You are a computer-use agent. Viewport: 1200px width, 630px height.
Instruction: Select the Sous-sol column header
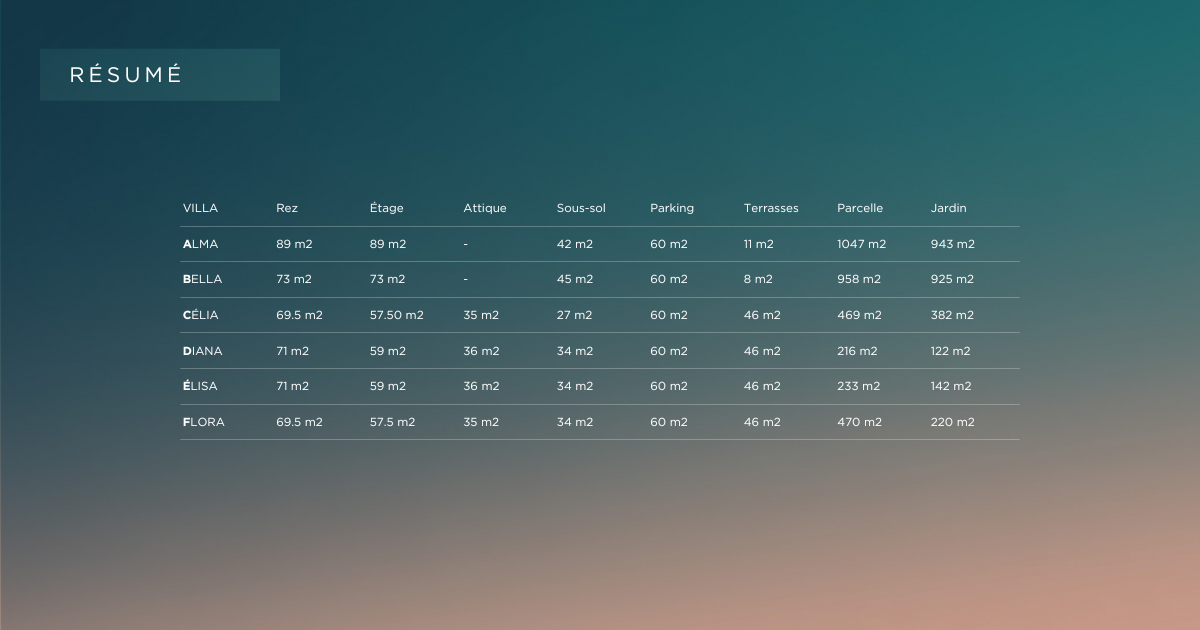click(581, 208)
